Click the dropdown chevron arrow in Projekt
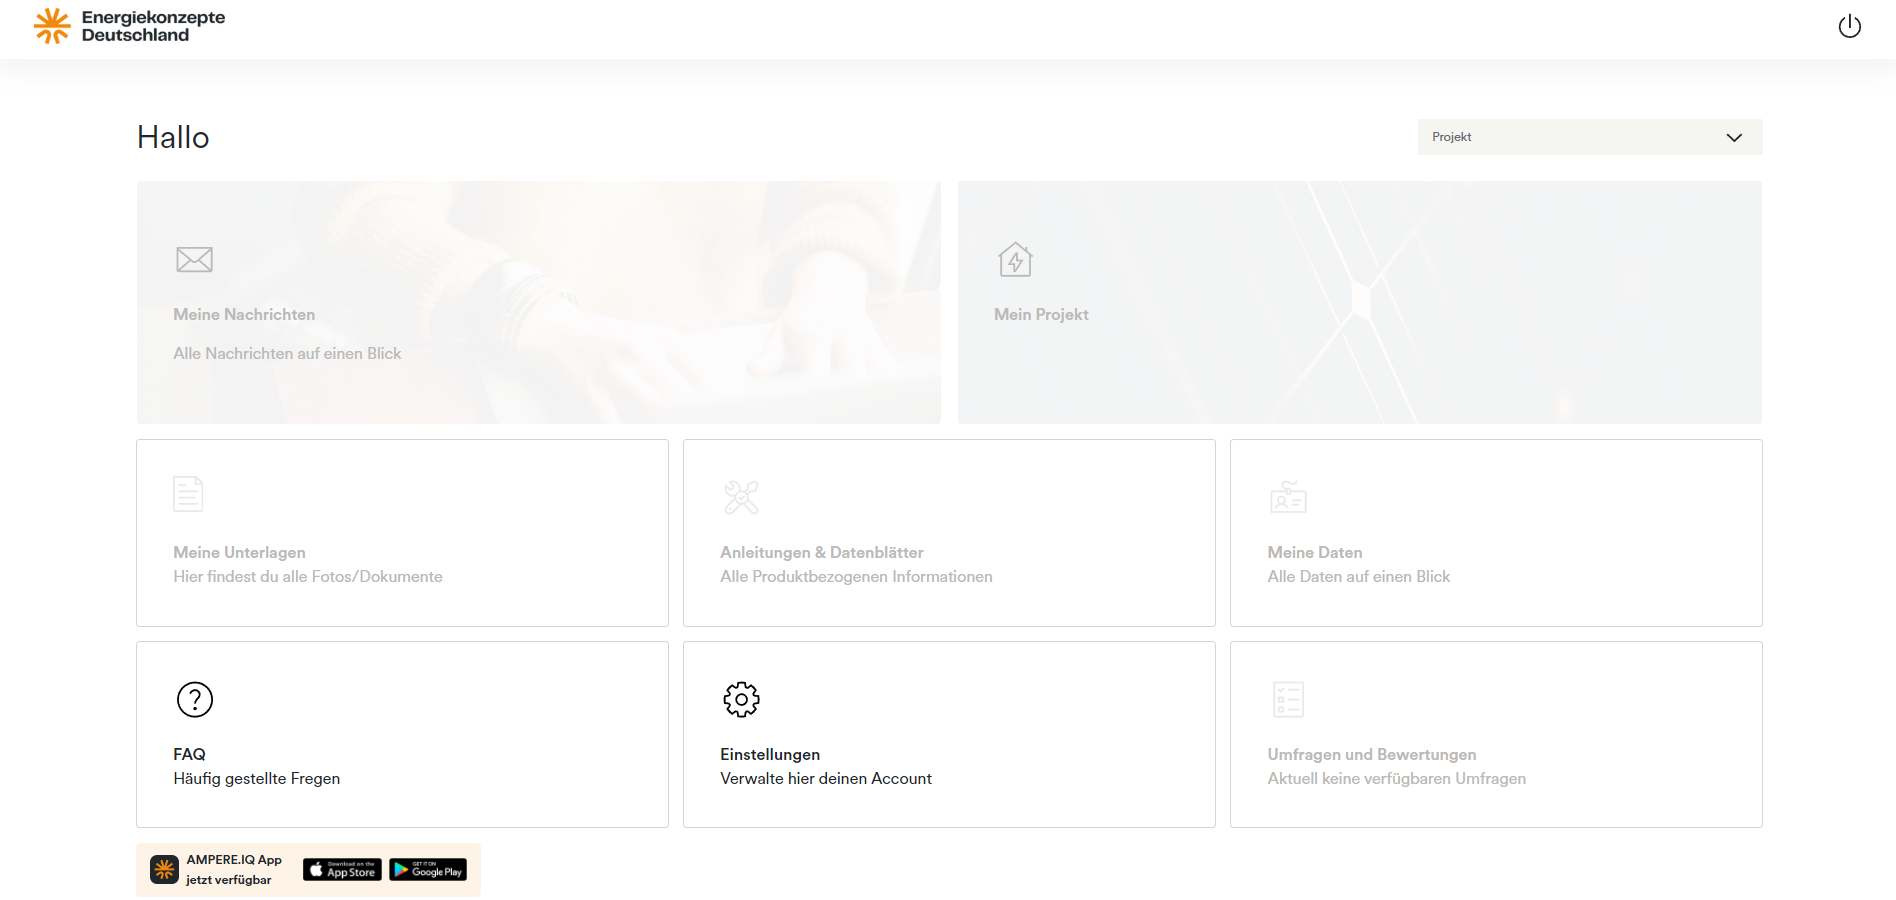 click(1733, 138)
